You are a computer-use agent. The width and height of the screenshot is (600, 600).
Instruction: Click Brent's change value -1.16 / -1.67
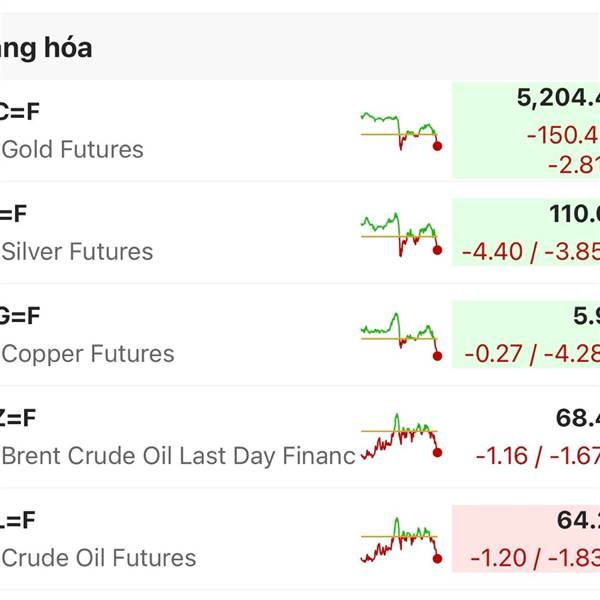(537, 456)
